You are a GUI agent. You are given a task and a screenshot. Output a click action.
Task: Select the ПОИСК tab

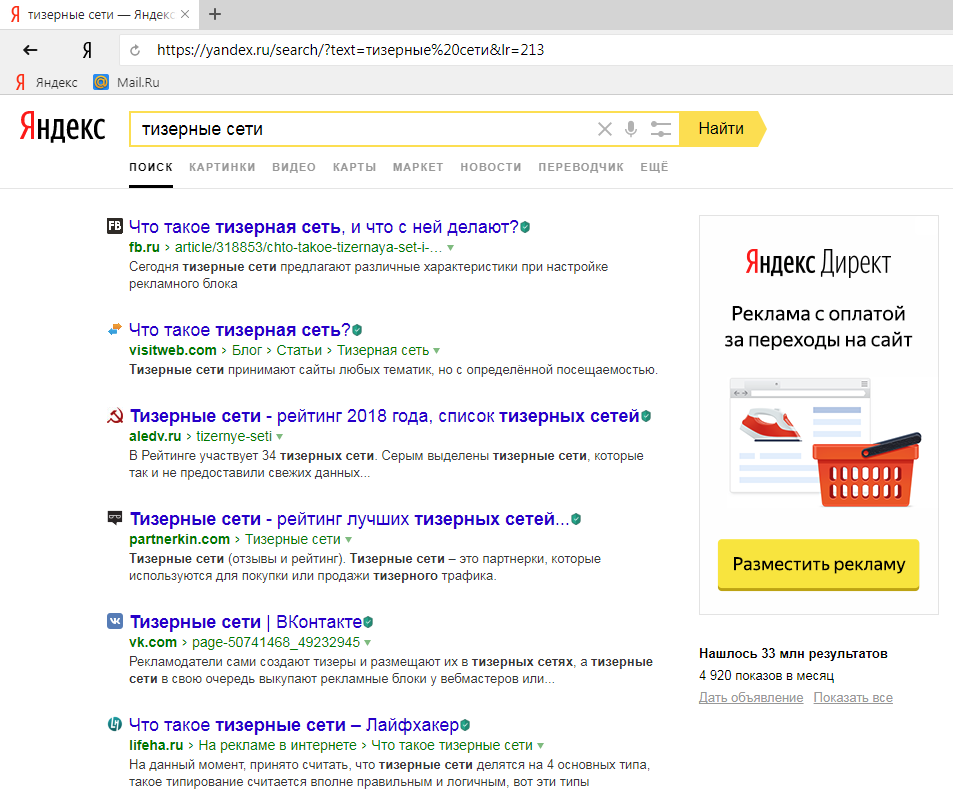[x=151, y=167]
